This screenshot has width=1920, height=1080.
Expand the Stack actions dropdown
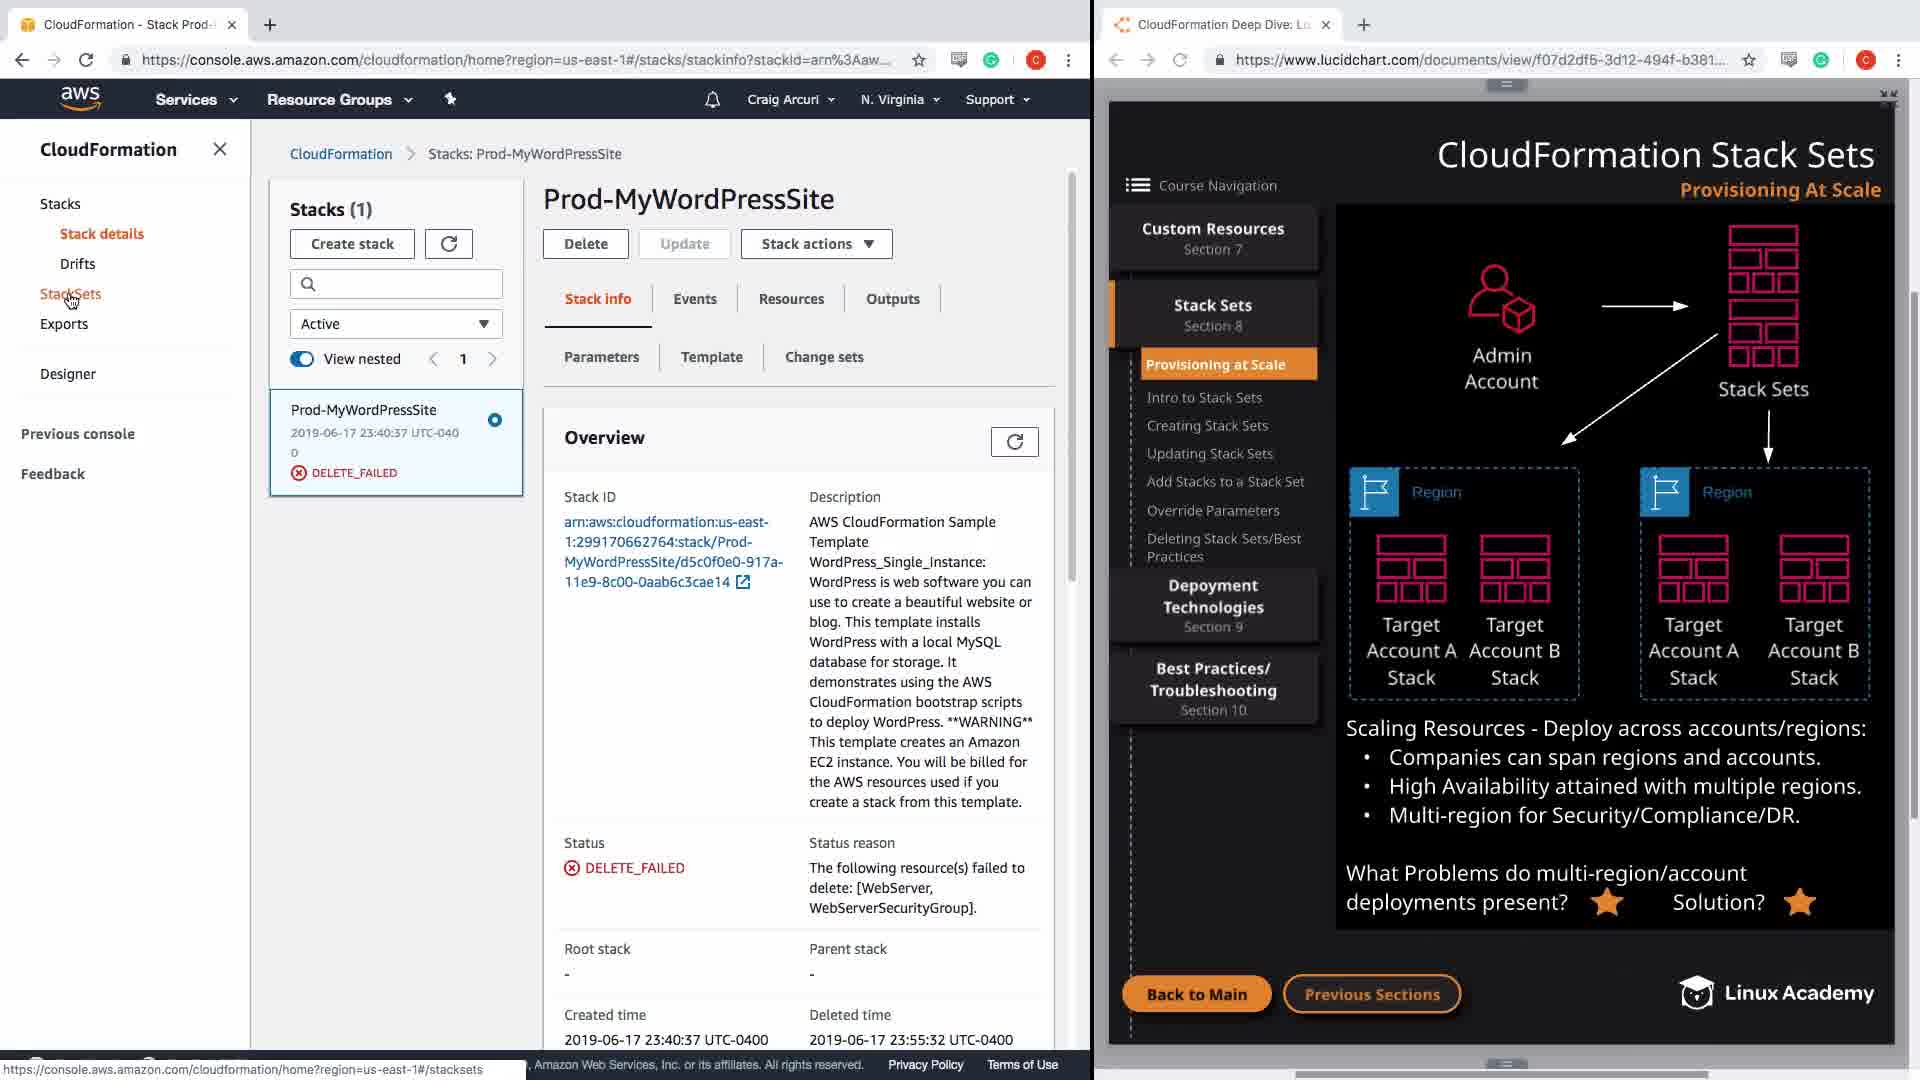pos(816,244)
